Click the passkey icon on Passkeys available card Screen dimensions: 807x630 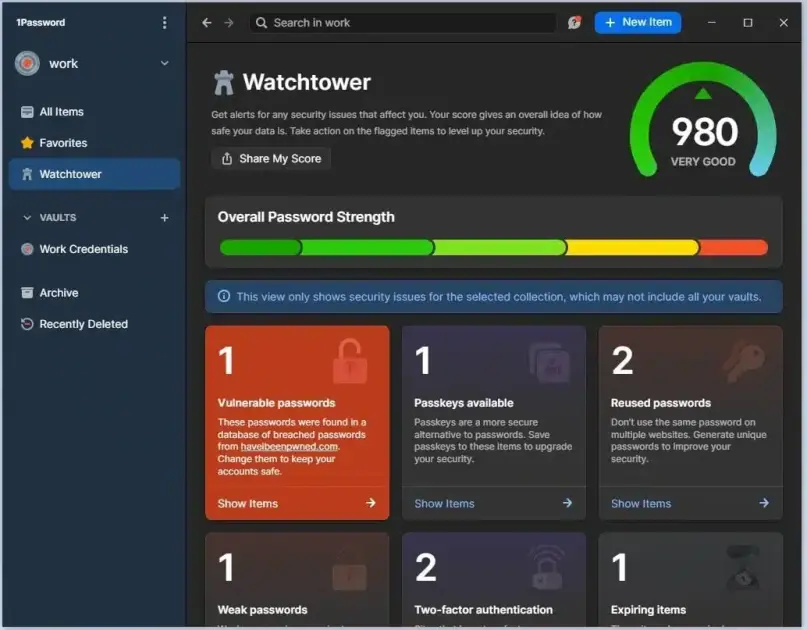(549, 363)
